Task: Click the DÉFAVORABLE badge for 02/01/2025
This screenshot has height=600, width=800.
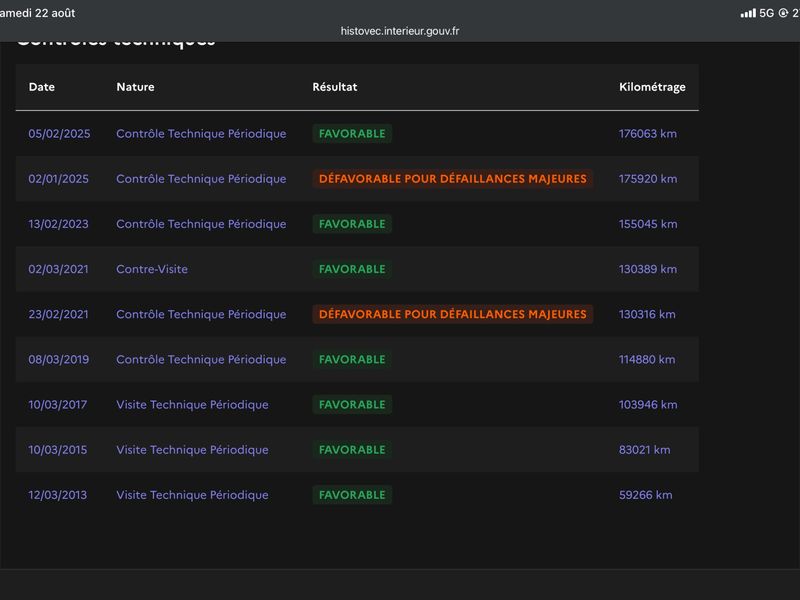Action: tap(453, 179)
